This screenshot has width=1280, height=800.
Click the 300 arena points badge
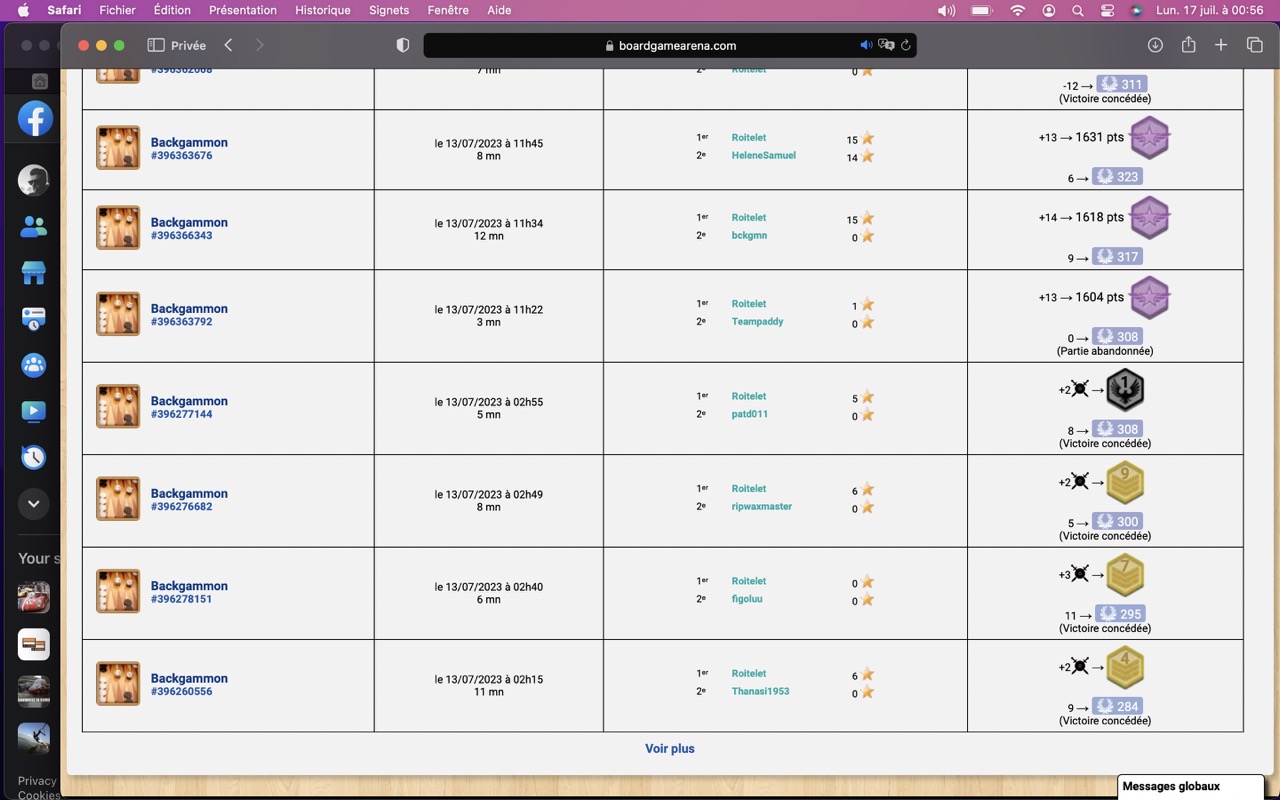coord(1117,522)
